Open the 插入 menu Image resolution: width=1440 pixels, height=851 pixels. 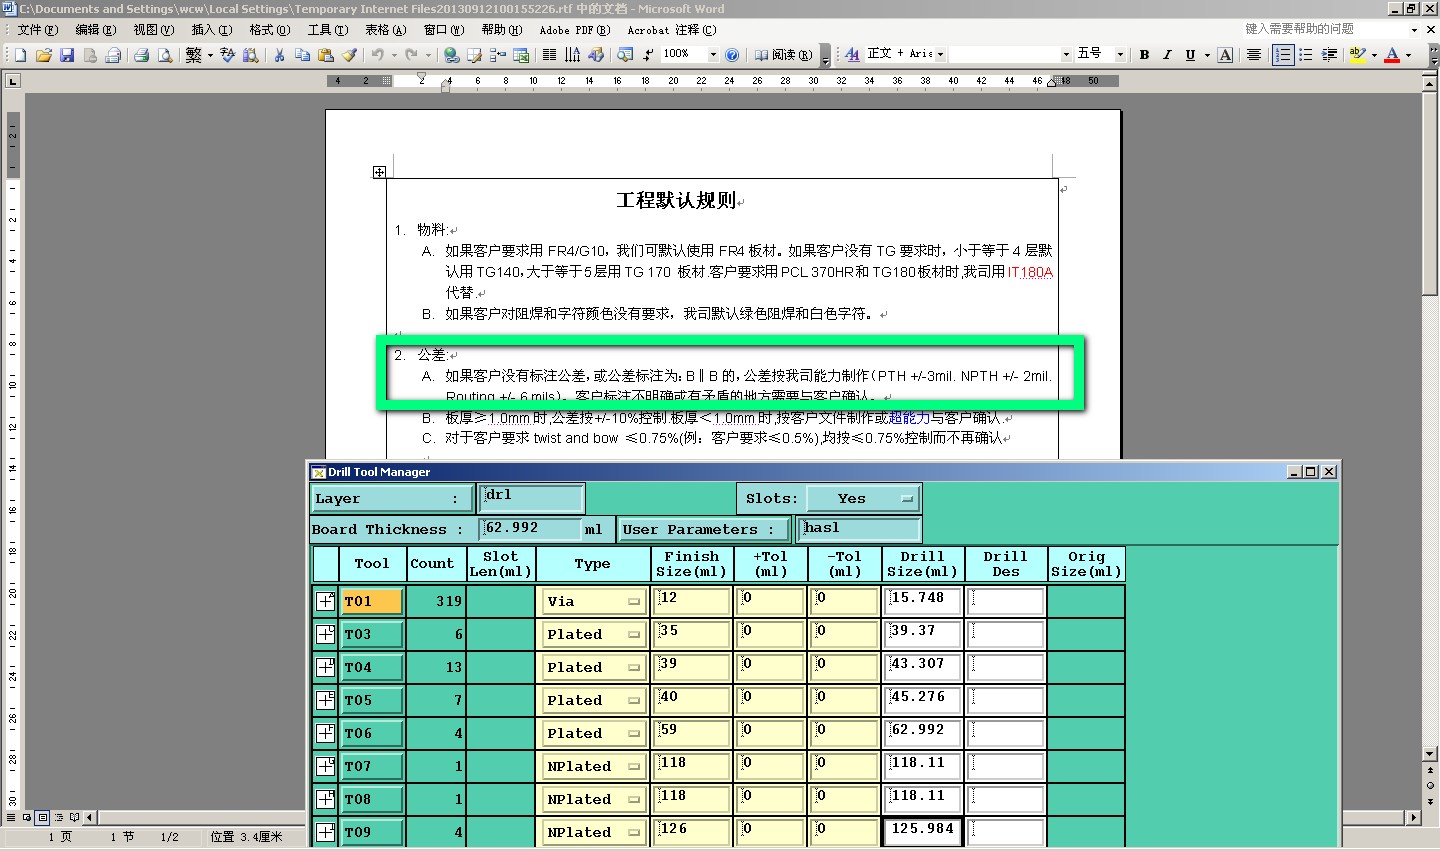click(x=211, y=30)
